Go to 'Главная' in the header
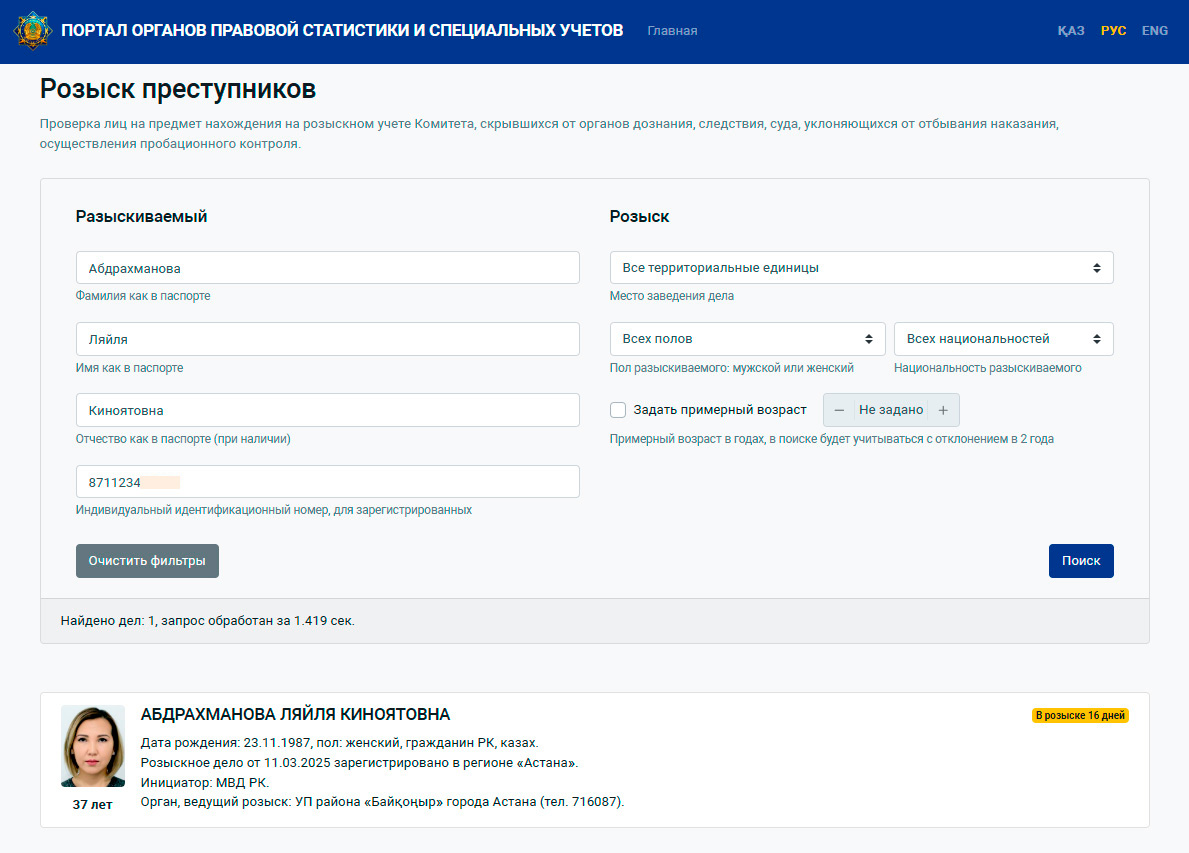 (x=672, y=31)
